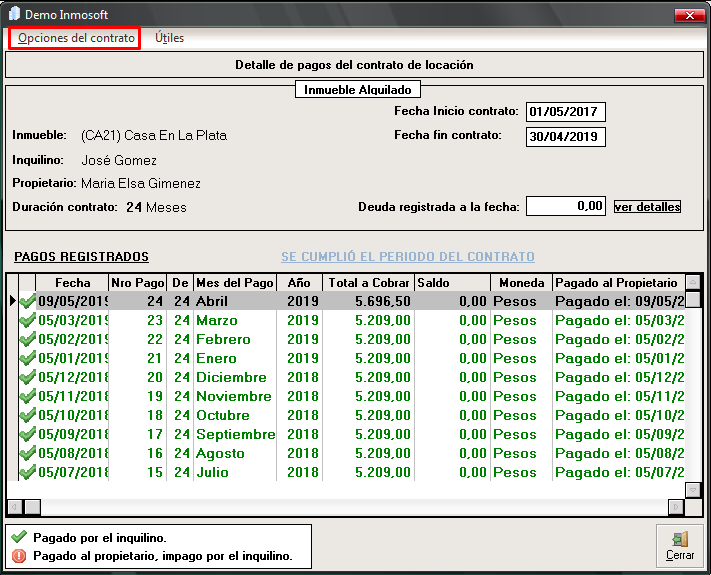Click the Cerrar button
Screen dimensions: 711x575
[x=680, y=546]
